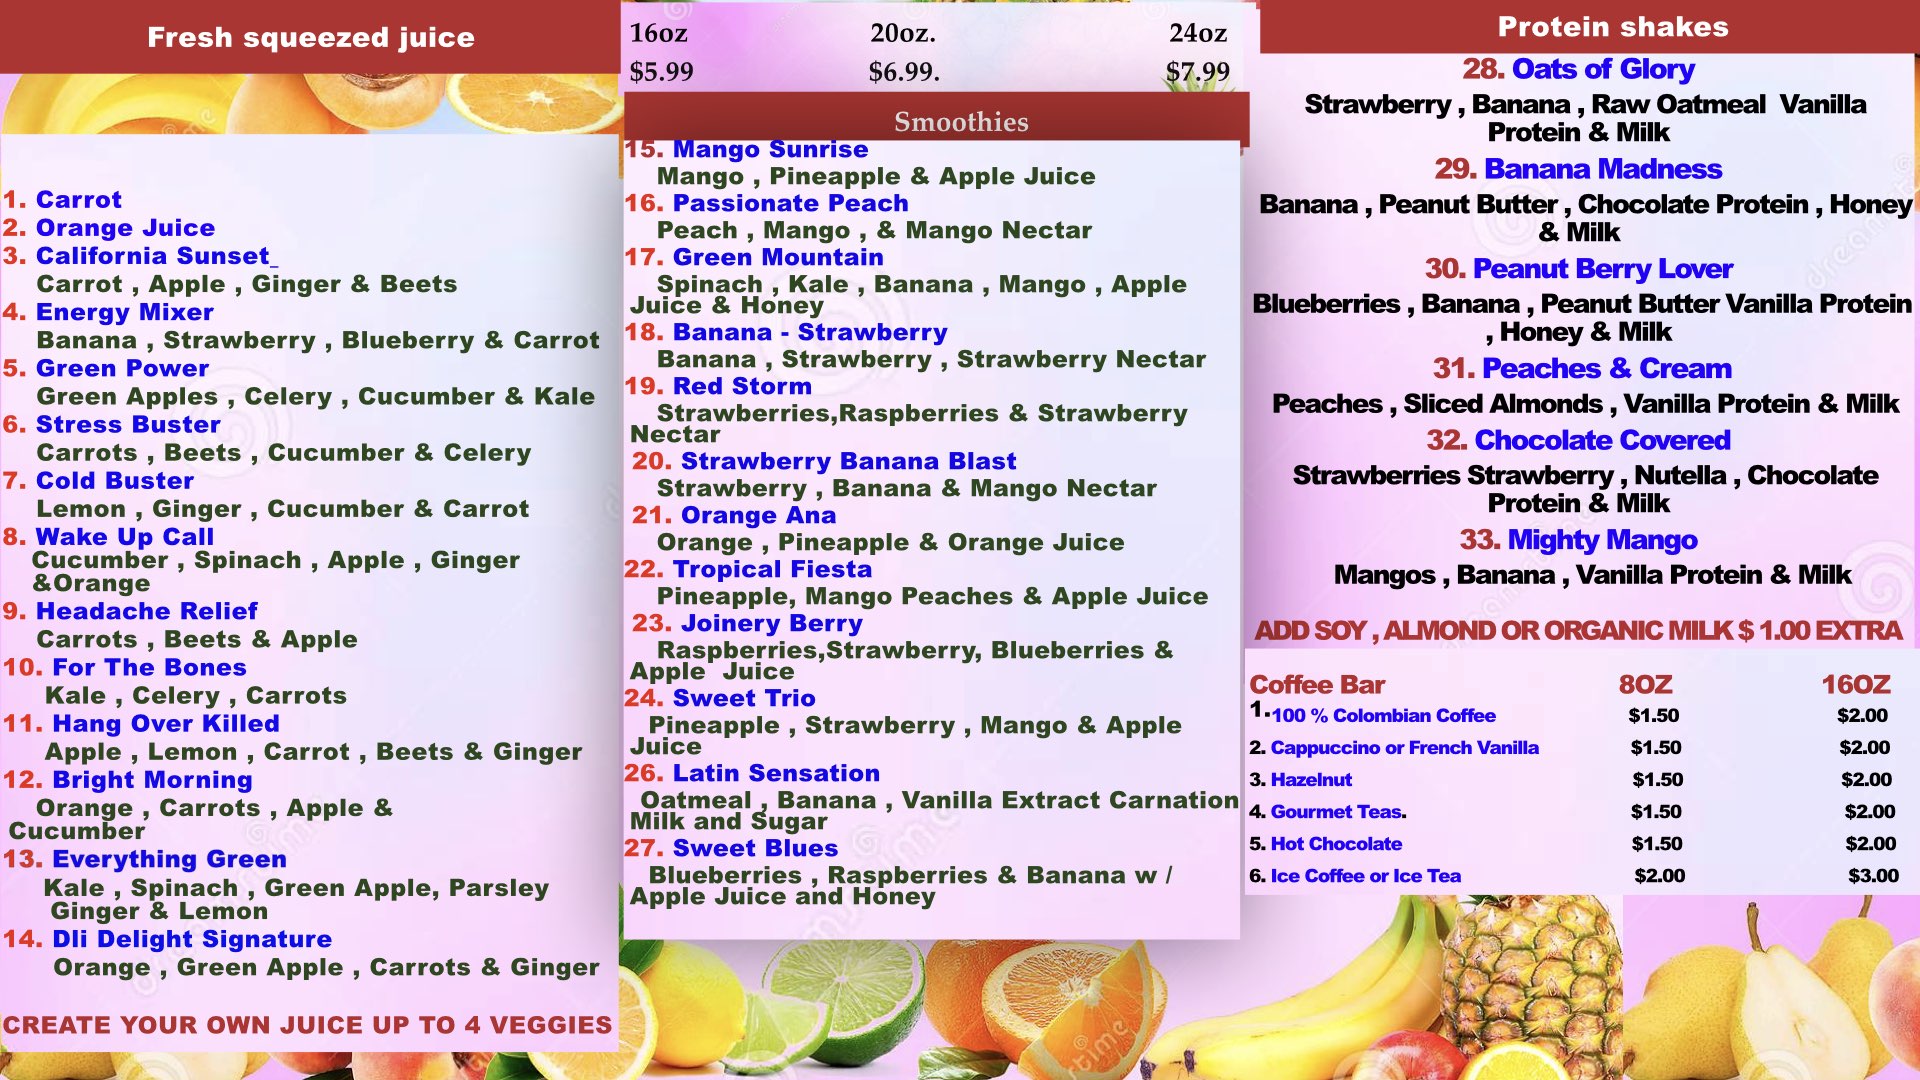Click the 24oz price $7.99
The image size is (1920, 1080).
click(x=1197, y=72)
